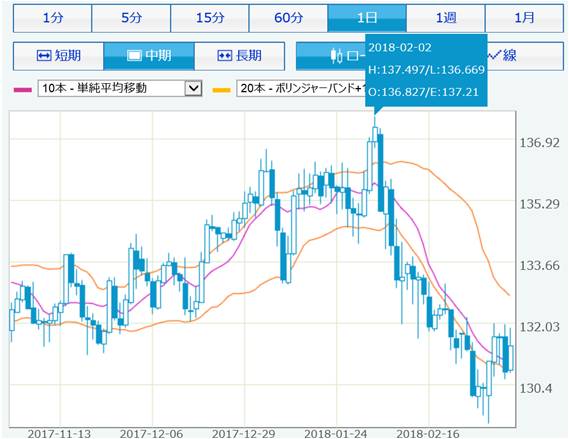Open the 60分 timeframe tab

point(288,18)
